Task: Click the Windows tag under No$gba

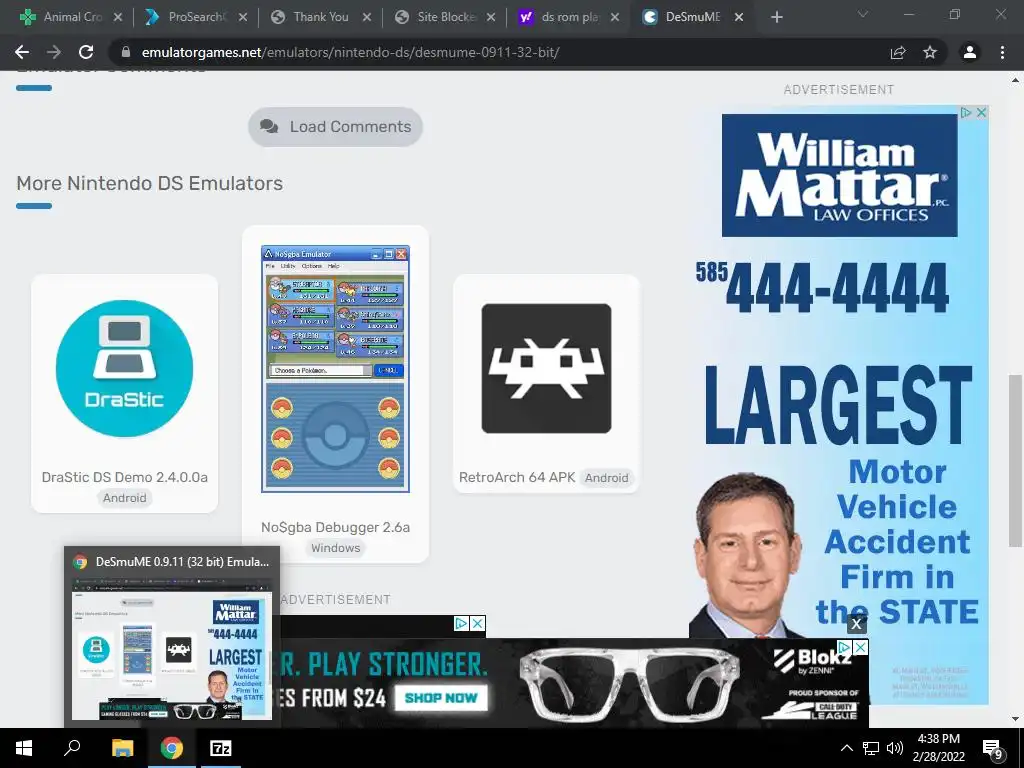Action: (335, 548)
